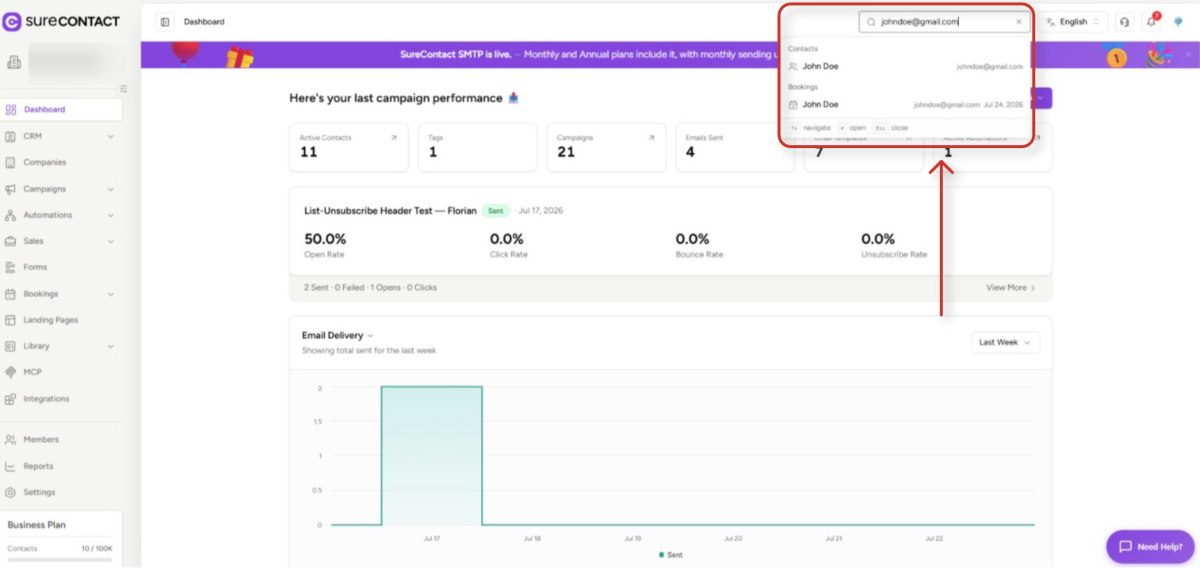This screenshot has height=568, width=1200.
Task: Select the Dashboard grid icon in sidebar
Action: [11, 110]
